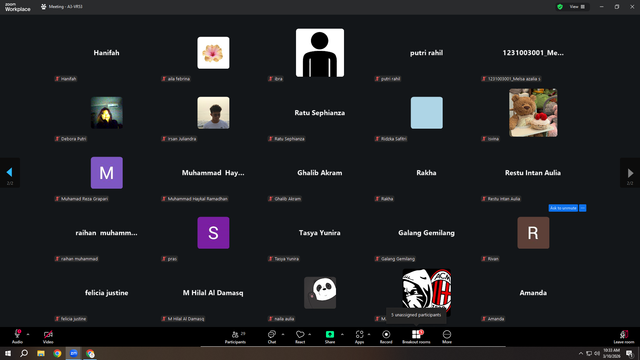Select the purple M avatar of Muhamad Reza
Image resolution: width=640 pixels, height=360 pixels.
[107, 173]
